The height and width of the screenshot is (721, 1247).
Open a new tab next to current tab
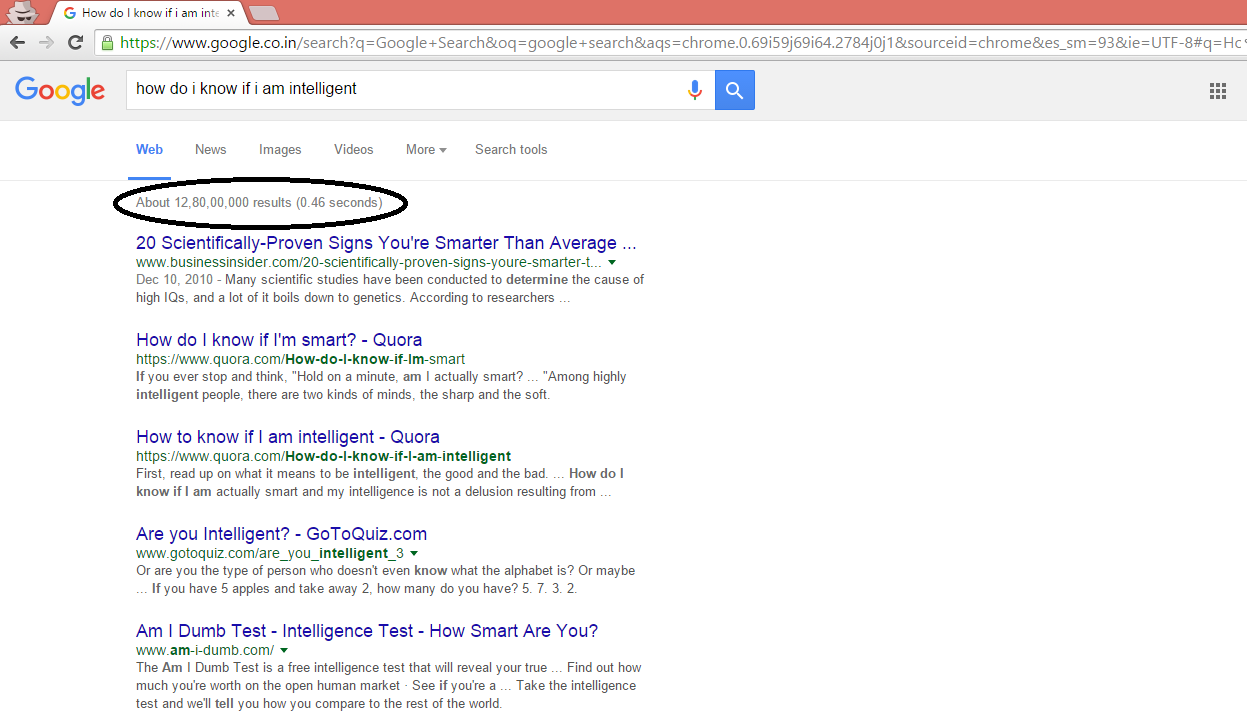pos(264,13)
